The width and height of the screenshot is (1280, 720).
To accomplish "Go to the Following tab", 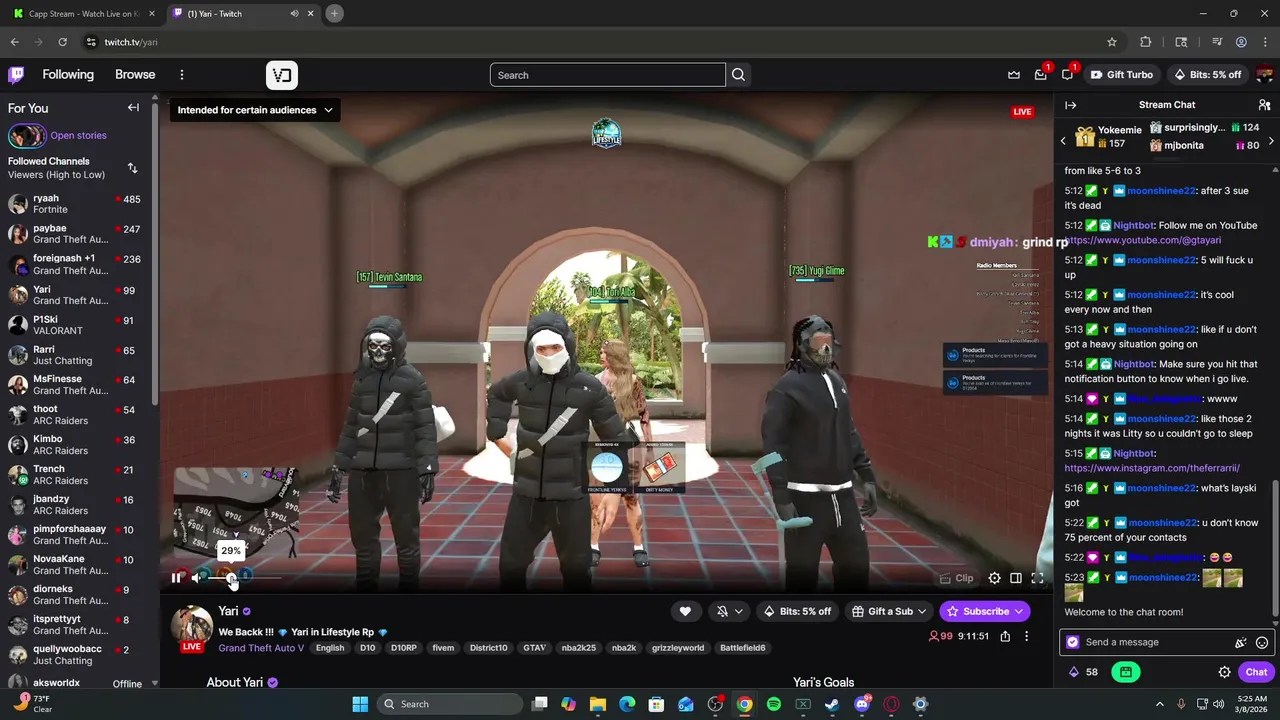I will pos(68,75).
